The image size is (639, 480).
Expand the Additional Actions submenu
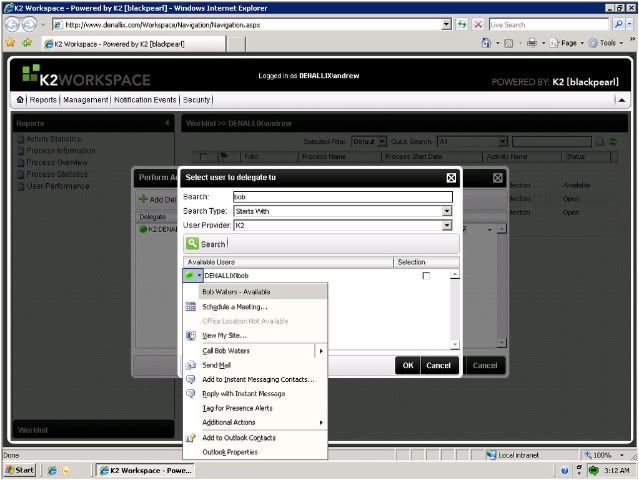(x=321, y=423)
